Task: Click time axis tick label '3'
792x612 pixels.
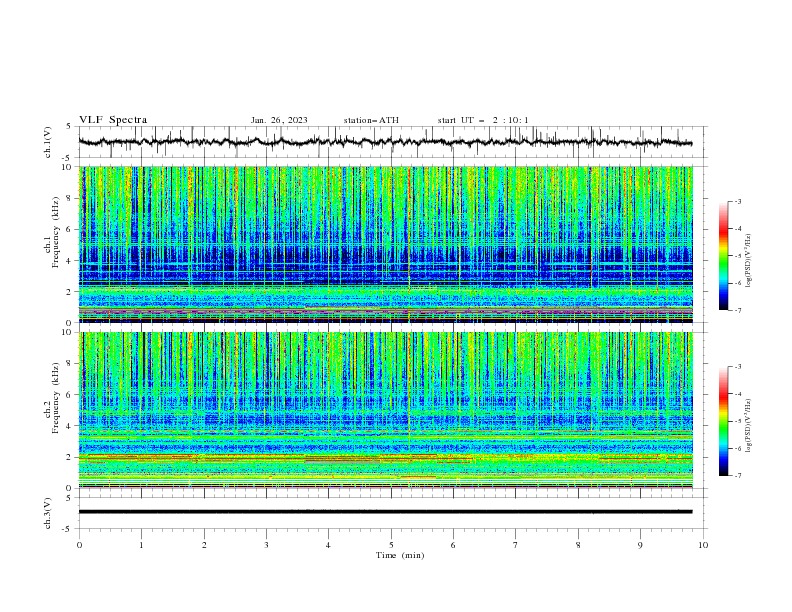Action: click(x=266, y=545)
